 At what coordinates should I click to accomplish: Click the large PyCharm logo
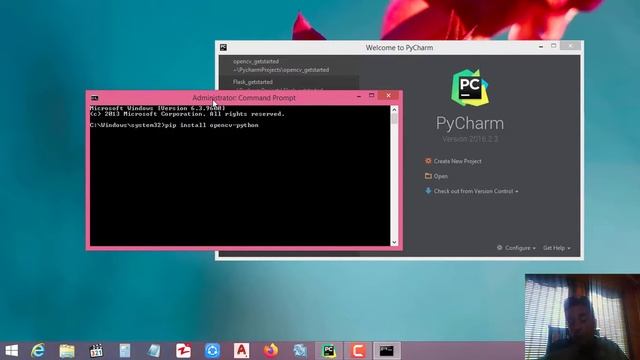click(x=469, y=88)
